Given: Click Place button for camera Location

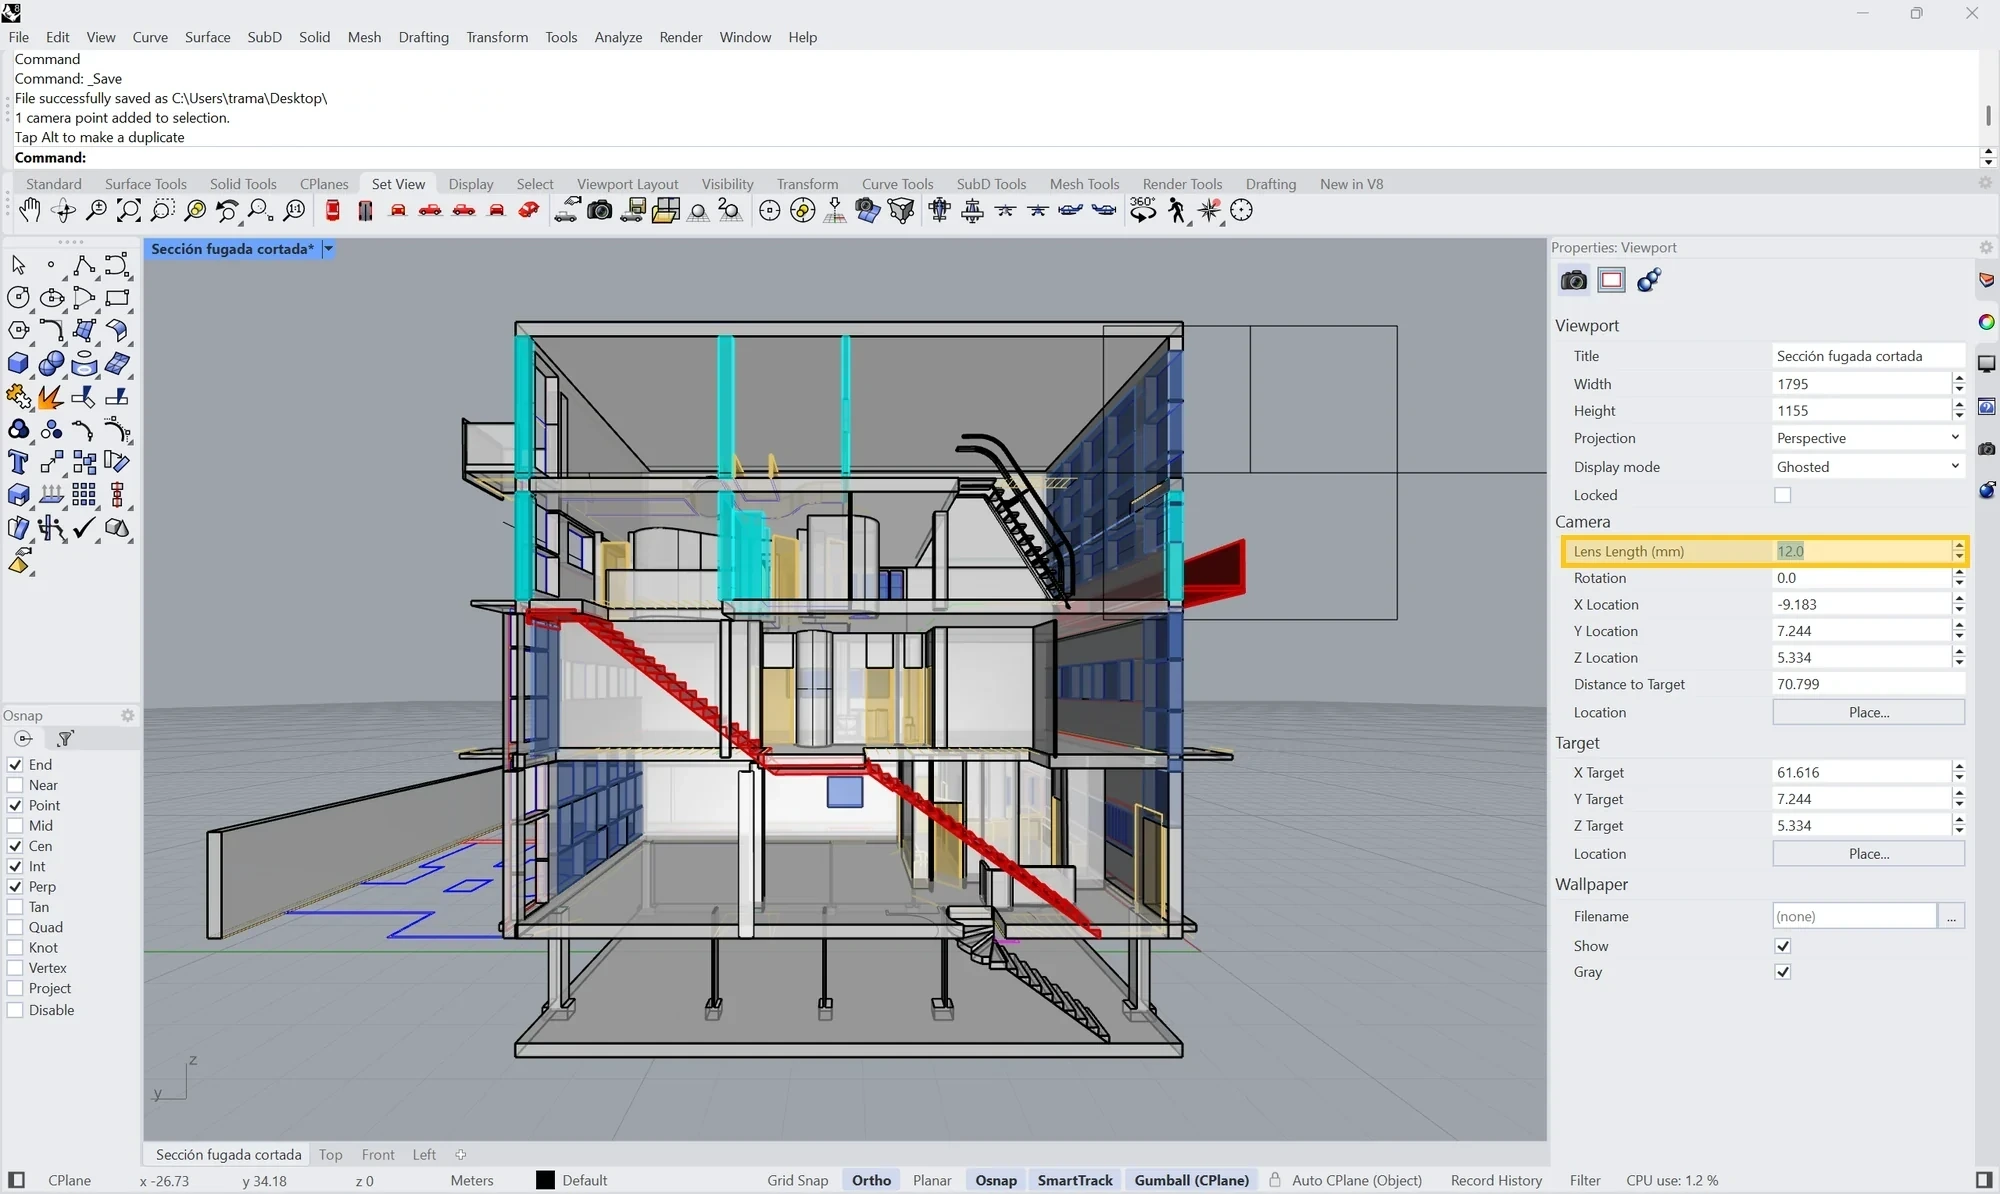Looking at the screenshot, I should pyautogui.click(x=1868, y=712).
